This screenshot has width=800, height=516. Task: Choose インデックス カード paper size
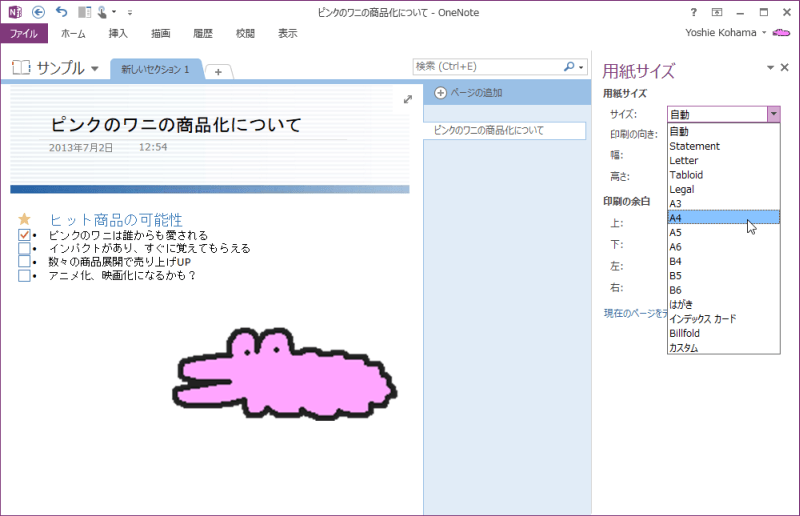pos(723,319)
